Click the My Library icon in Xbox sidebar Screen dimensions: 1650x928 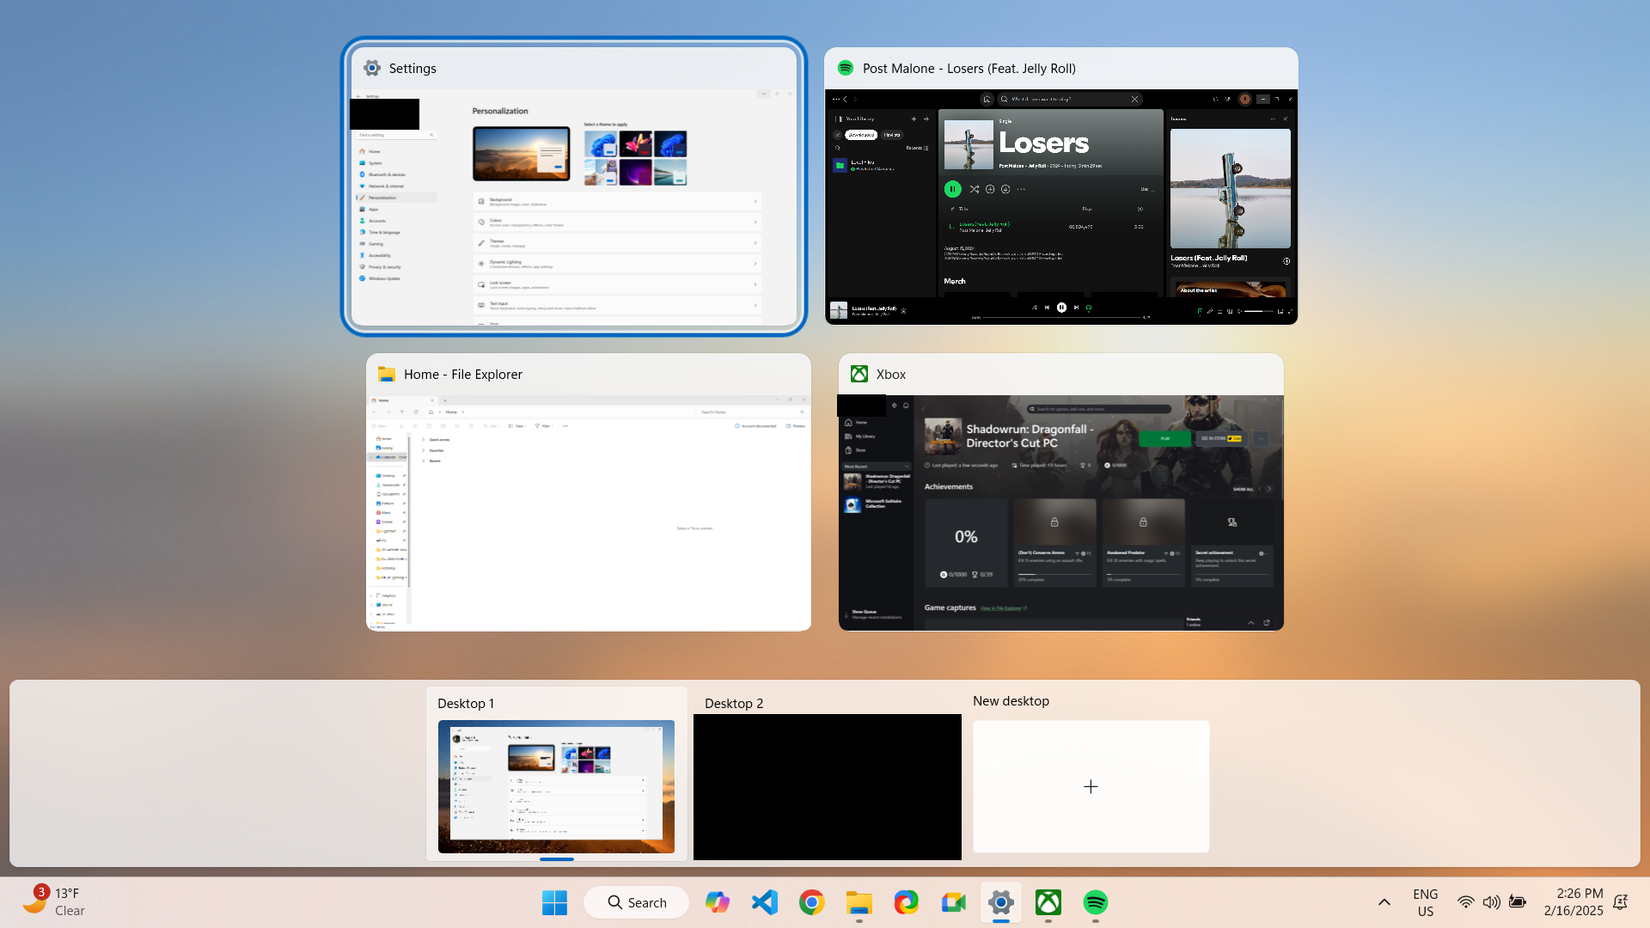click(862, 436)
